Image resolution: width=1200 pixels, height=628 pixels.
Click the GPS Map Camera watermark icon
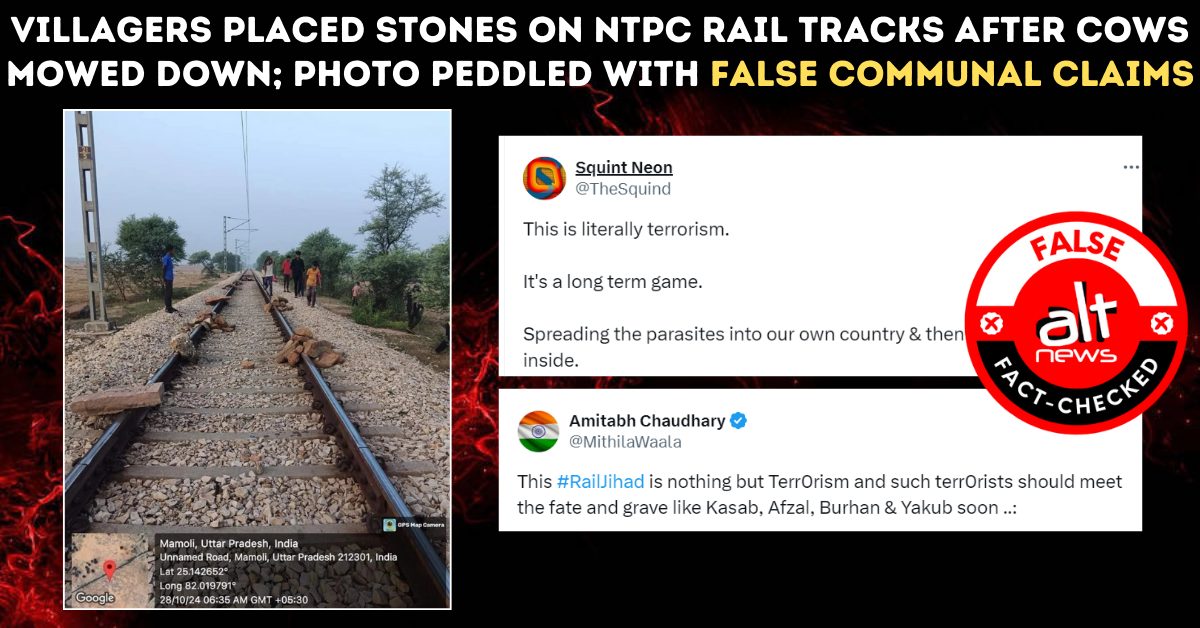(x=390, y=525)
